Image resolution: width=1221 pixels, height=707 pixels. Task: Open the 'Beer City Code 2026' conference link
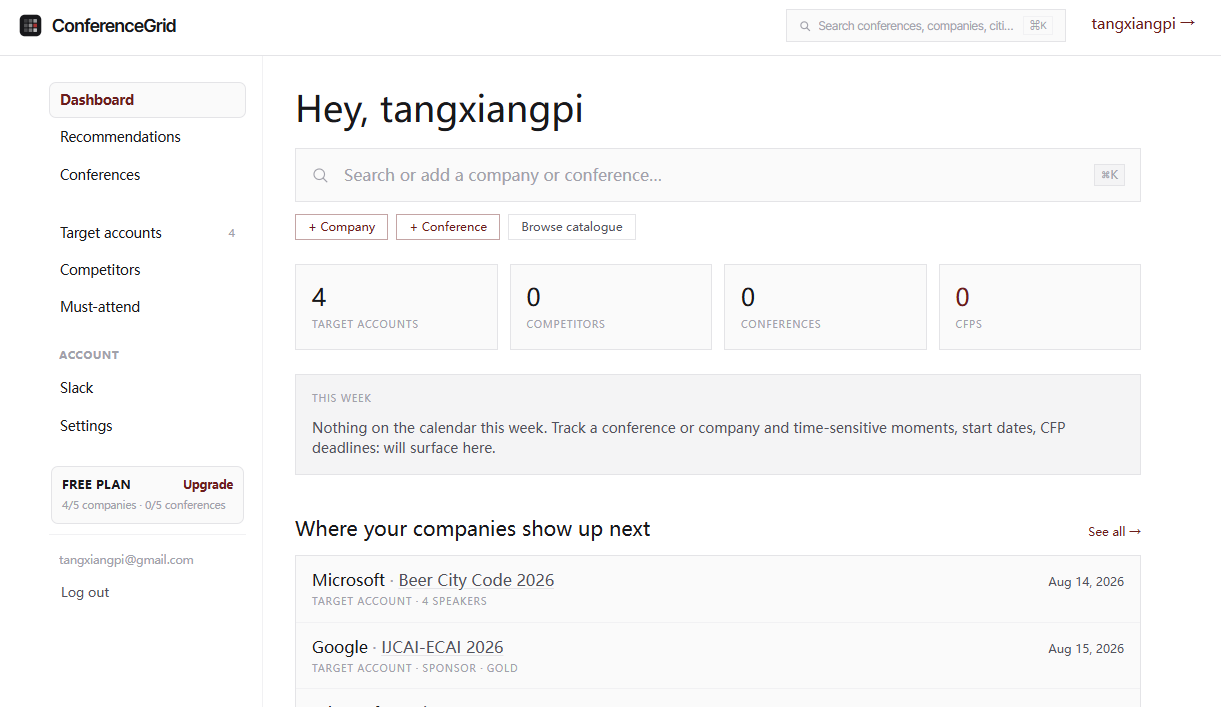point(476,580)
